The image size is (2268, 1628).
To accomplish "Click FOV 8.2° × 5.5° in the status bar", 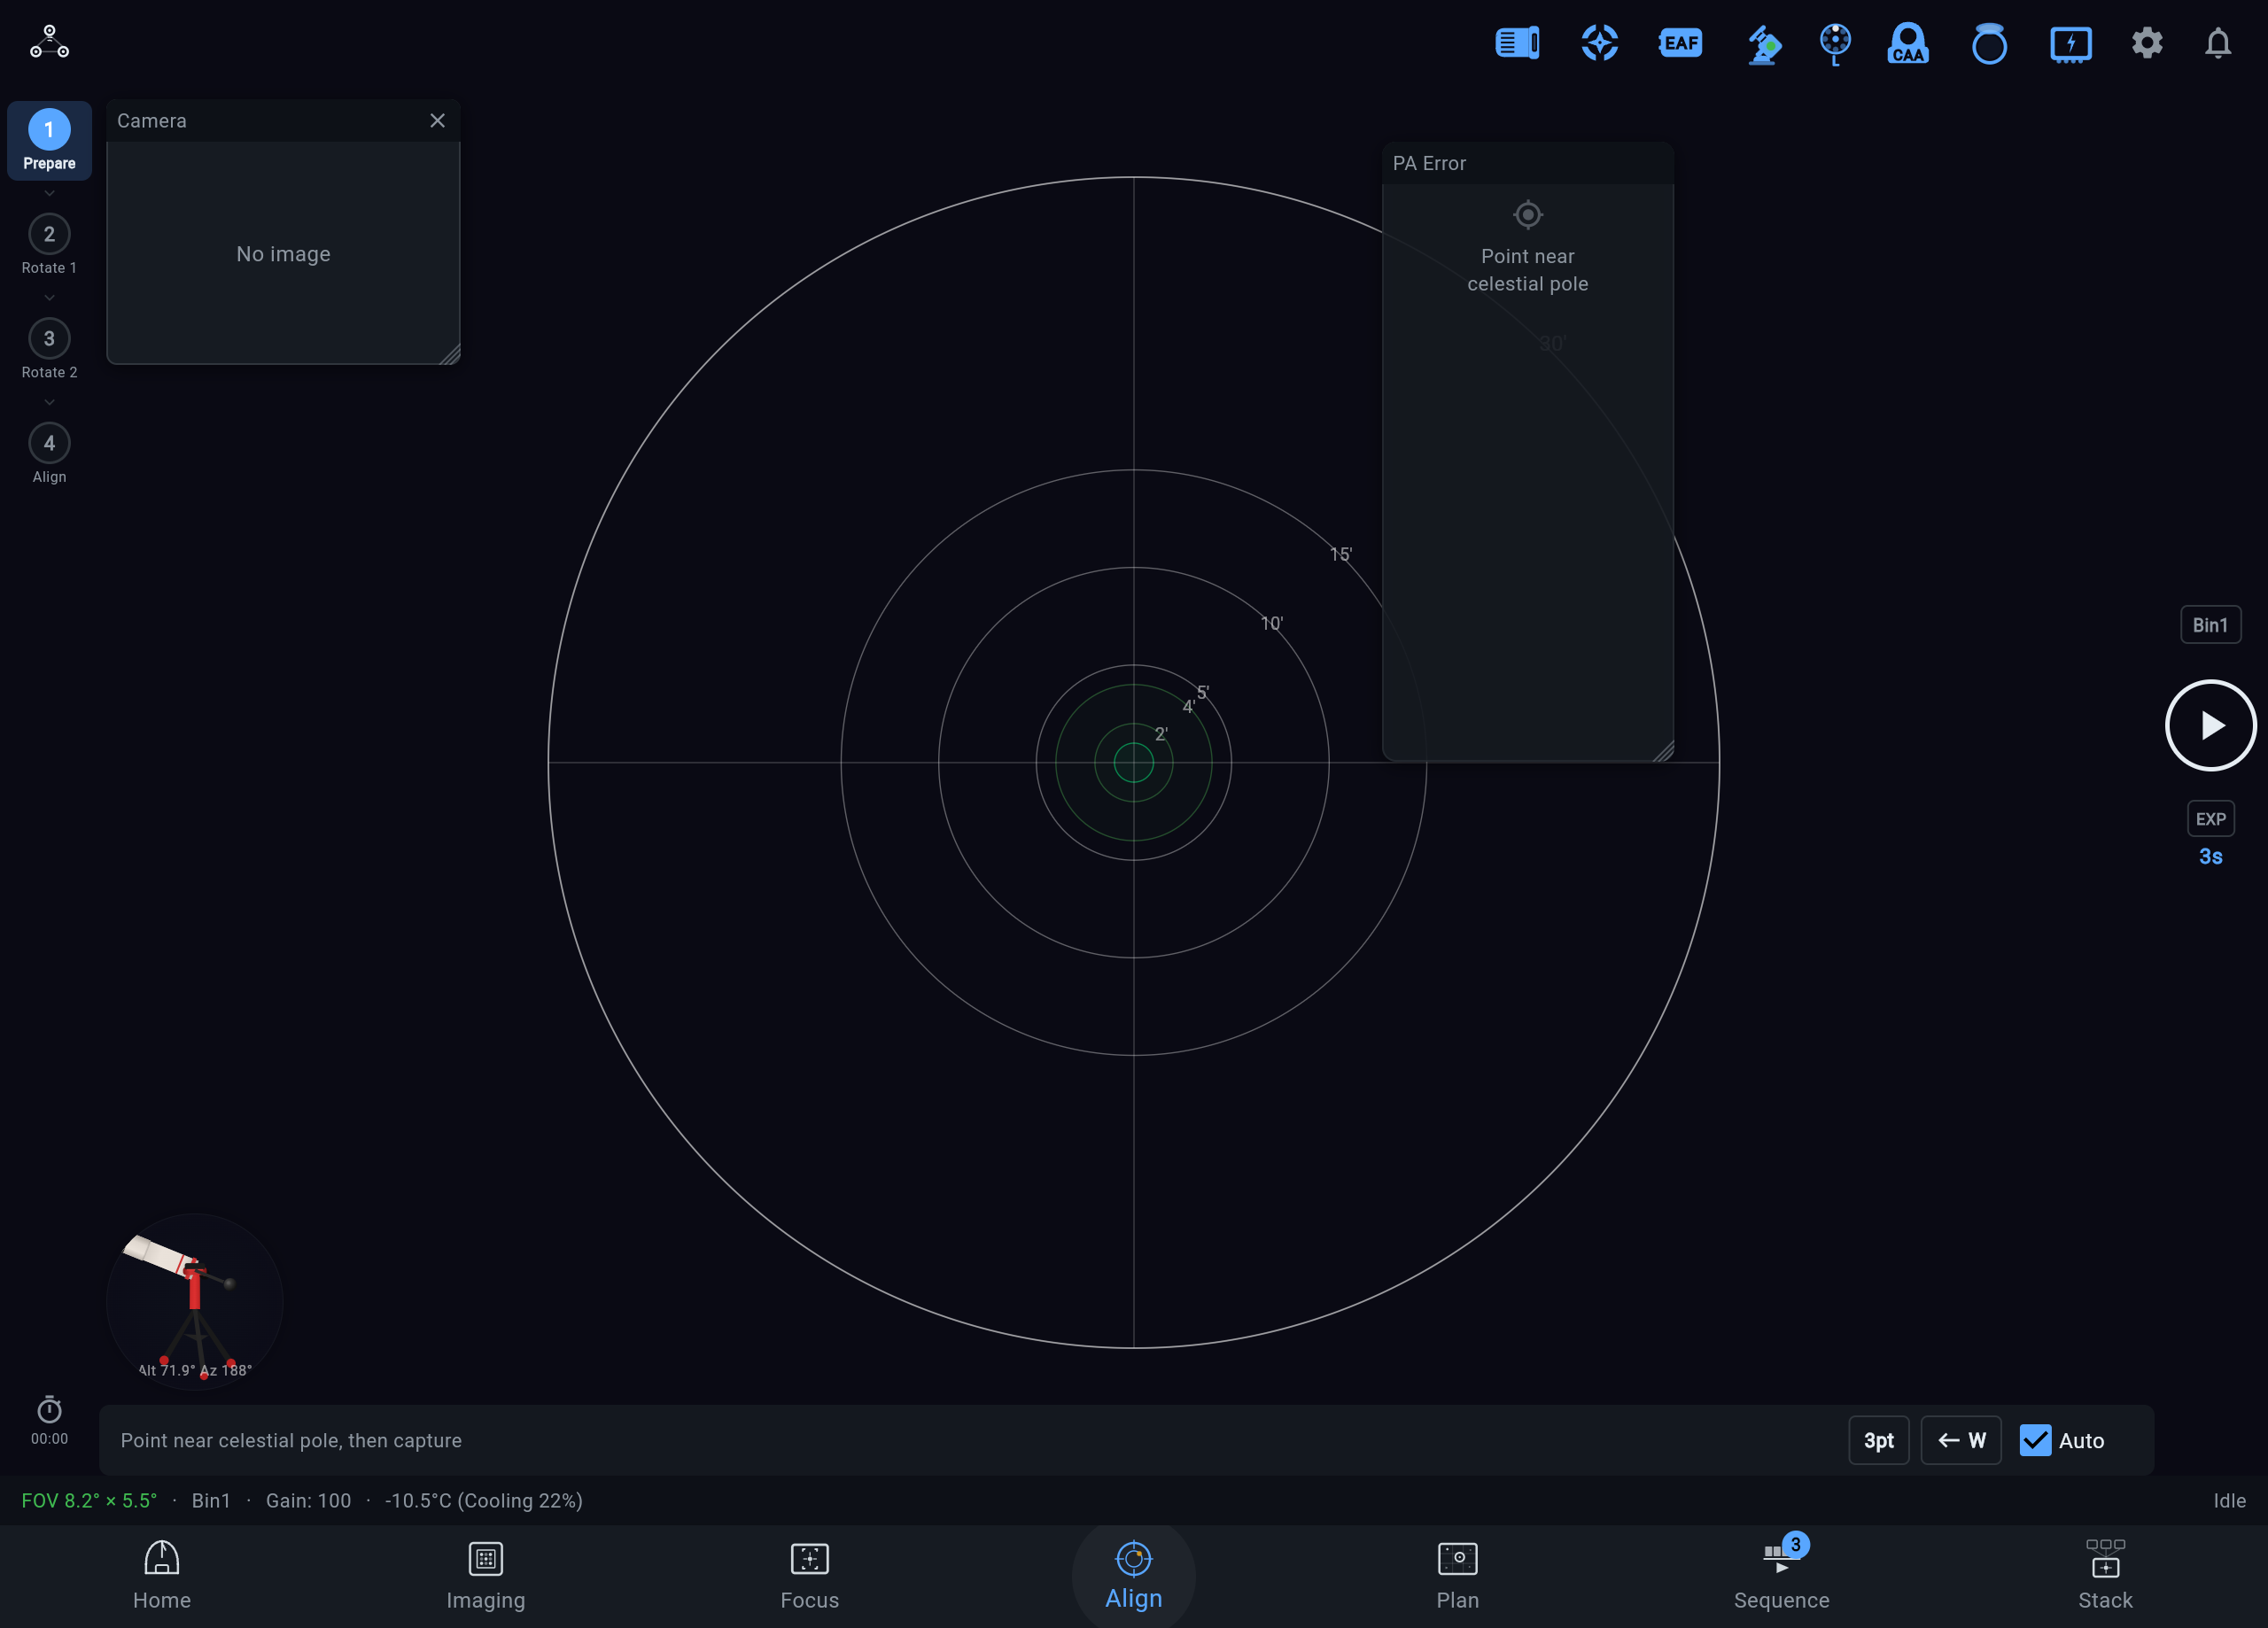I will click(x=89, y=1500).
